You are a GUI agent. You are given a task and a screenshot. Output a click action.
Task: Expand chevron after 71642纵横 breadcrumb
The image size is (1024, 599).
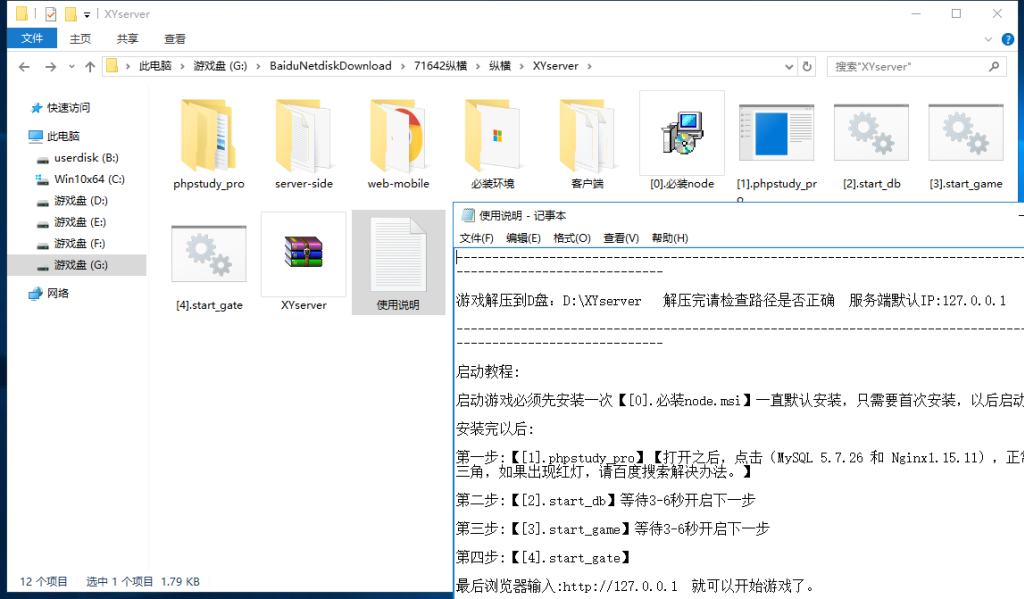click(478, 67)
